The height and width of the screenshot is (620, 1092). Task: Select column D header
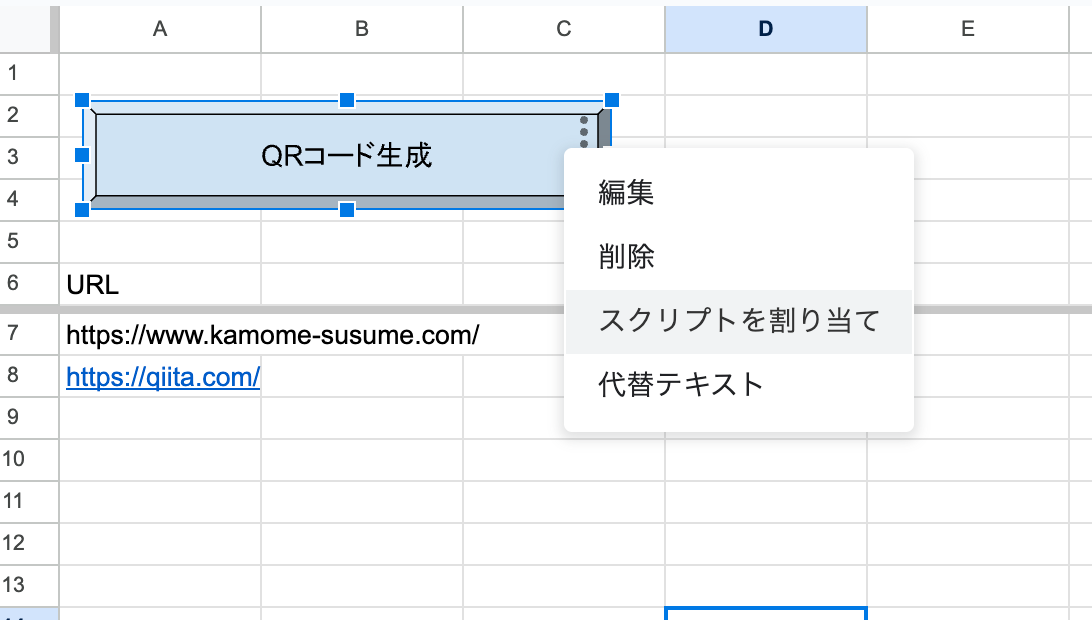point(765,28)
